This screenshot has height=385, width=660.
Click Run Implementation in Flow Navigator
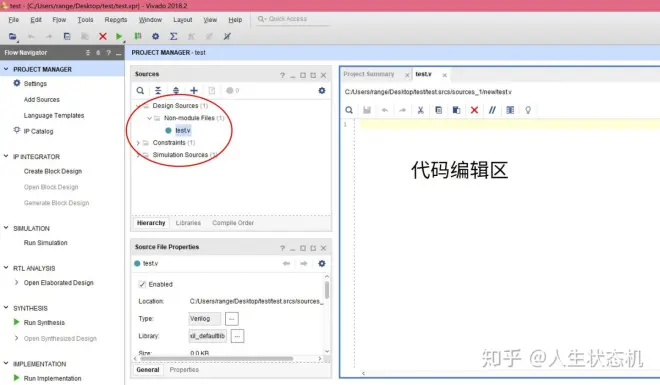point(53,378)
